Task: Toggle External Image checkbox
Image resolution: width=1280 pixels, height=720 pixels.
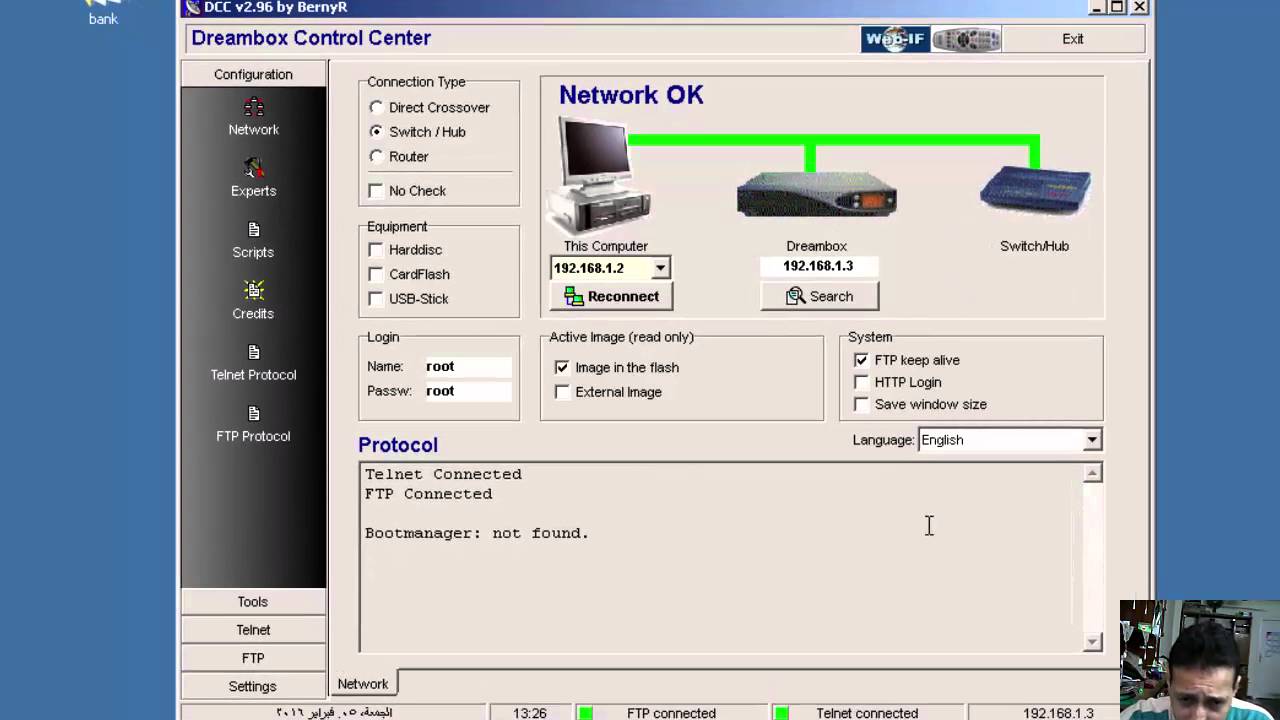Action: (562, 392)
